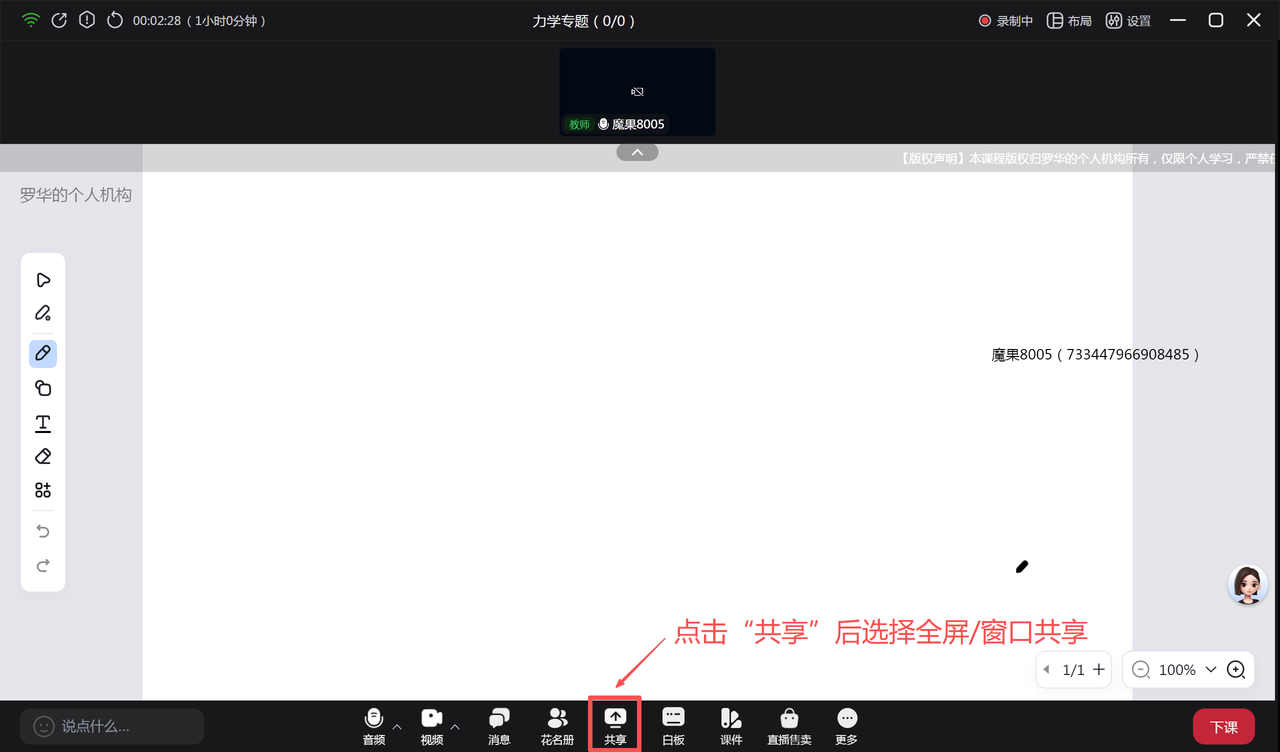The height and width of the screenshot is (752, 1280).
Task: Choose the shapes drawing tool
Action: pos(43,388)
